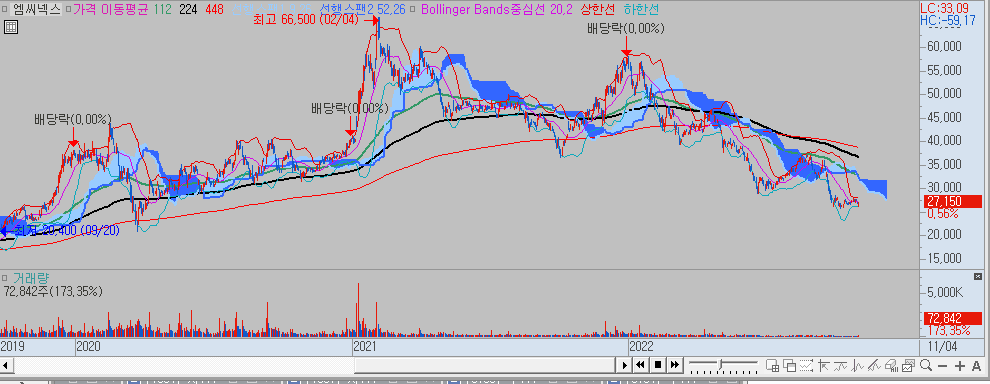Click the 2022 배당락(0,00%) marker
The image size is (990, 384).
pyautogui.click(x=626, y=28)
